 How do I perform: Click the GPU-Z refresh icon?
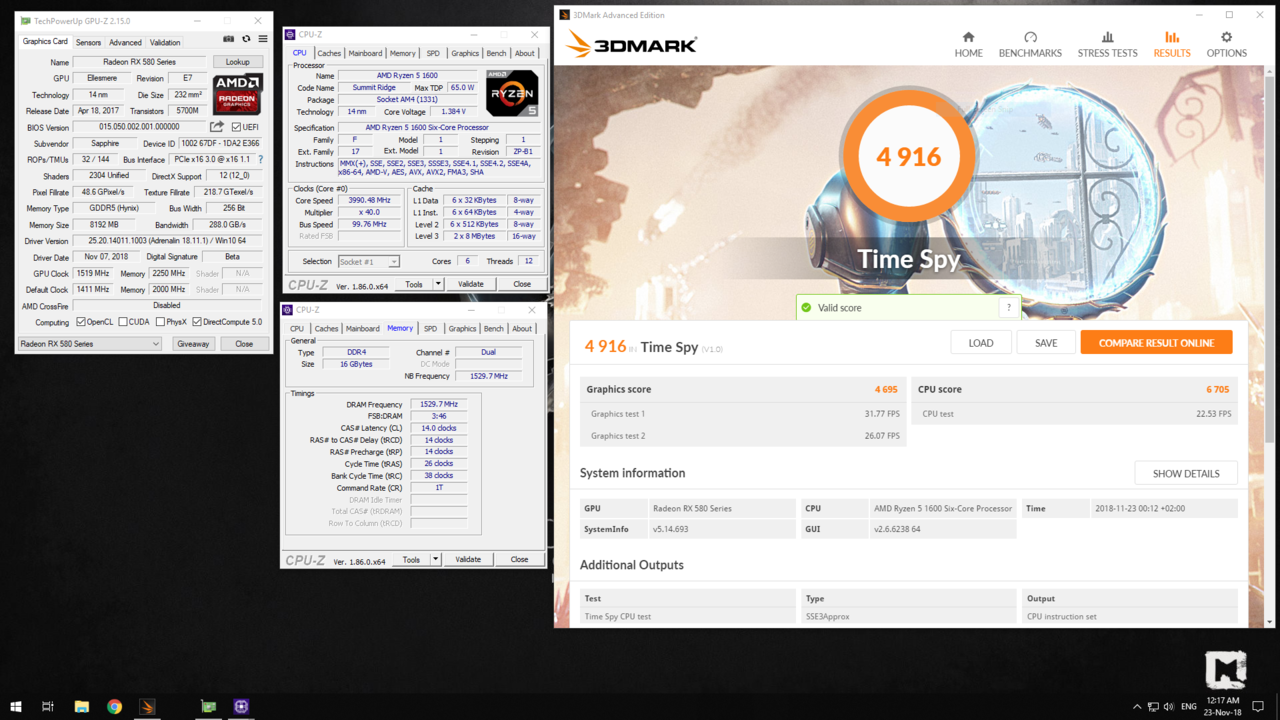(x=246, y=39)
